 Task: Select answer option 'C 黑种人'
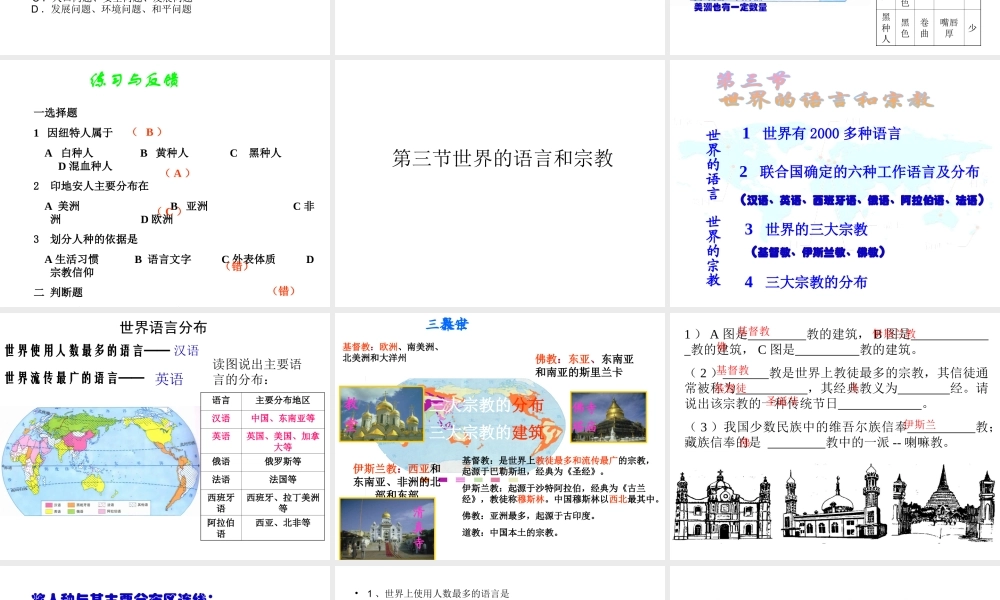click(255, 153)
